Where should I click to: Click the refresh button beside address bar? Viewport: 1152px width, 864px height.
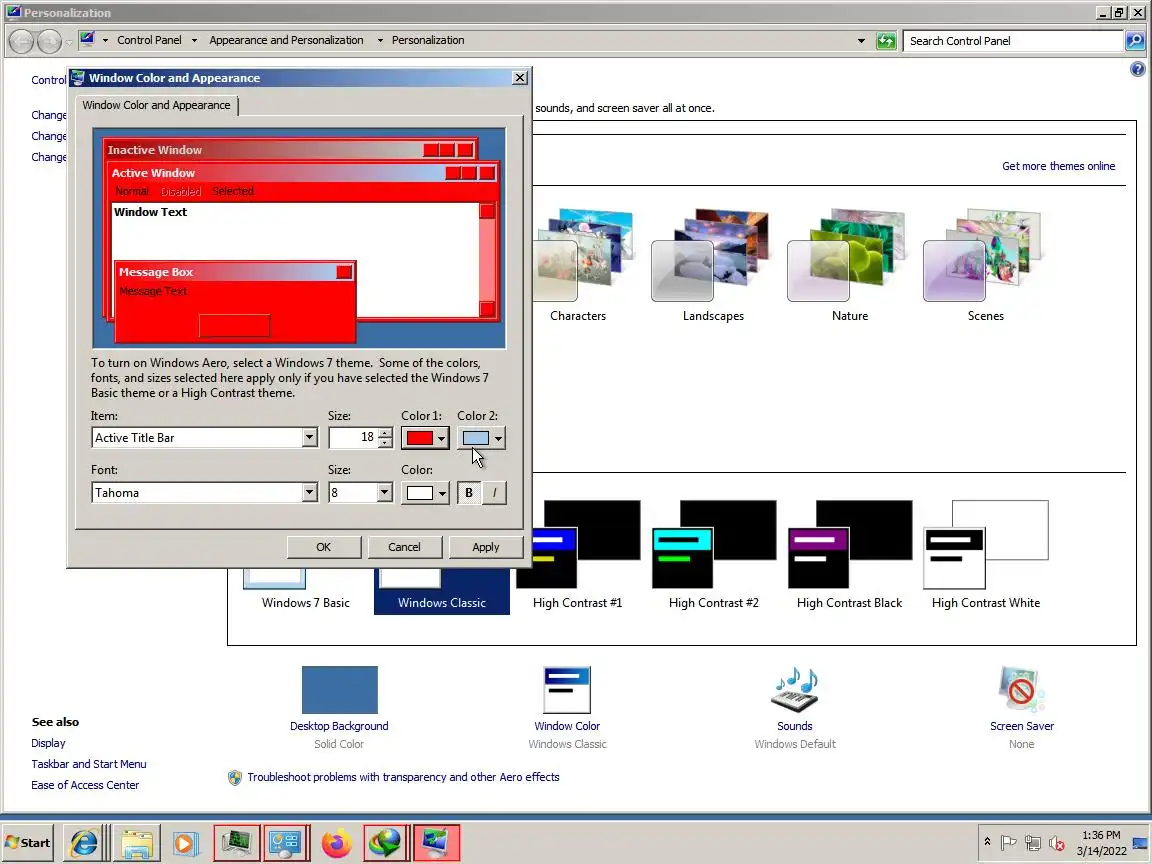tap(886, 41)
